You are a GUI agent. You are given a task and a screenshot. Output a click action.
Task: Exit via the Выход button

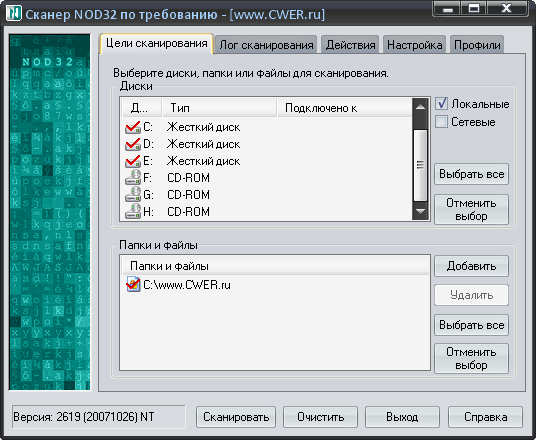(x=402, y=417)
